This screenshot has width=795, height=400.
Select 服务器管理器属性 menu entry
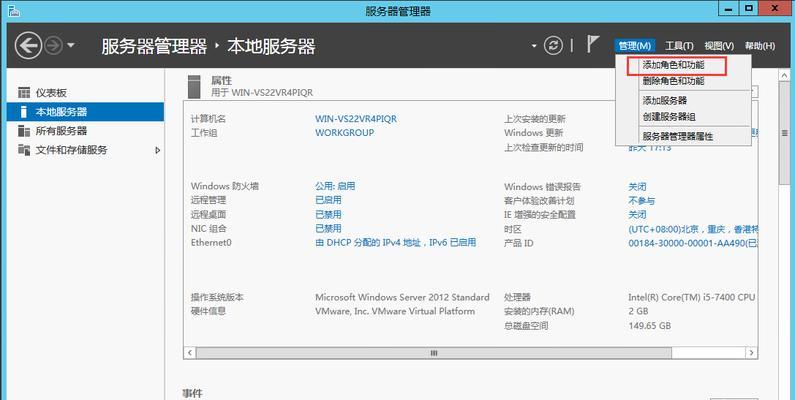click(x=677, y=136)
